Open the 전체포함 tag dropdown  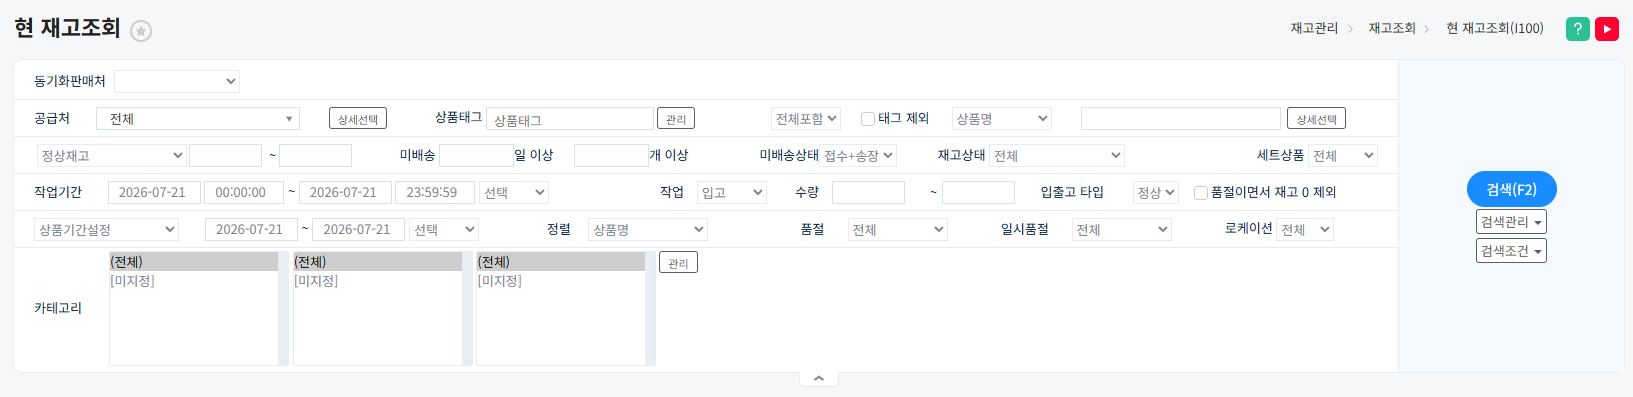806,119
